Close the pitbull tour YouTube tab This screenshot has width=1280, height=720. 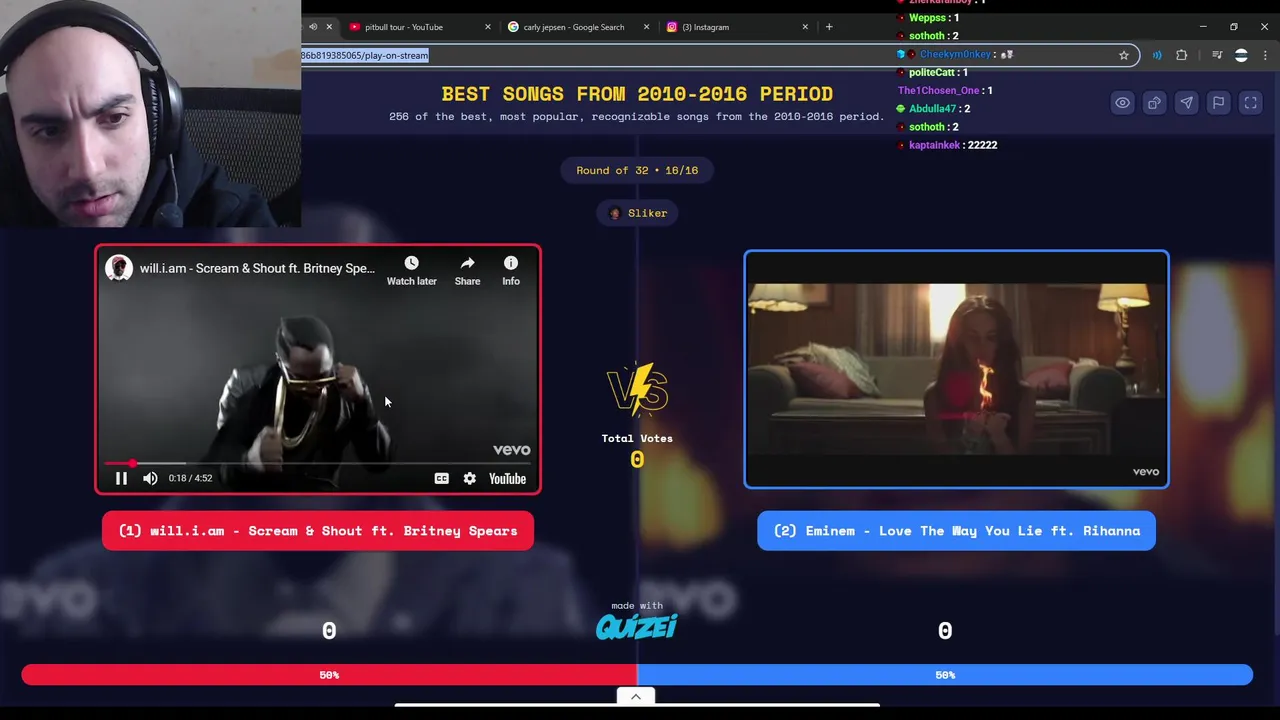click(x=488, y=27)
